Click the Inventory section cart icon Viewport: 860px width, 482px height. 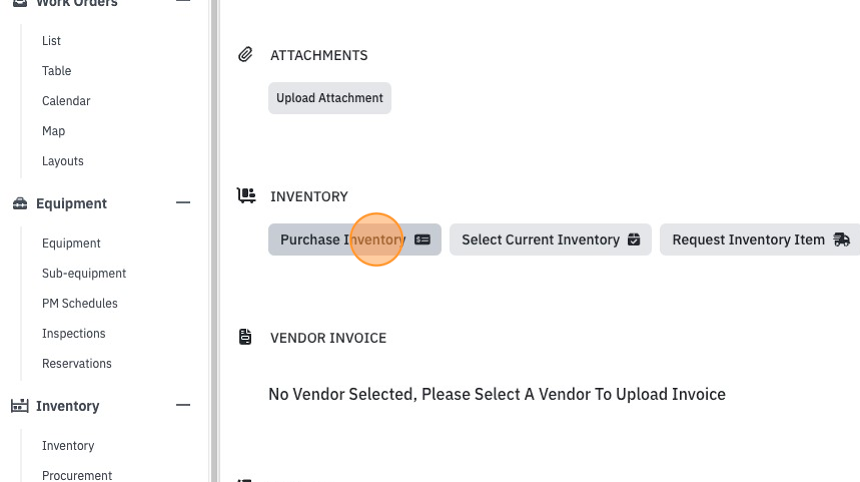[x=246, y=195]
